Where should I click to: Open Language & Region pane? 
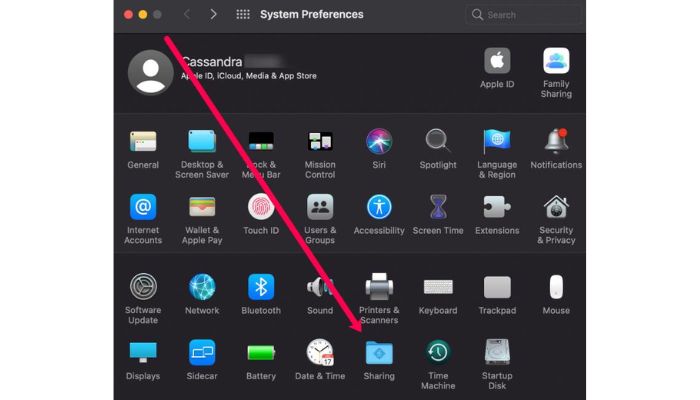pyautogui.click(x=497, y=142)
